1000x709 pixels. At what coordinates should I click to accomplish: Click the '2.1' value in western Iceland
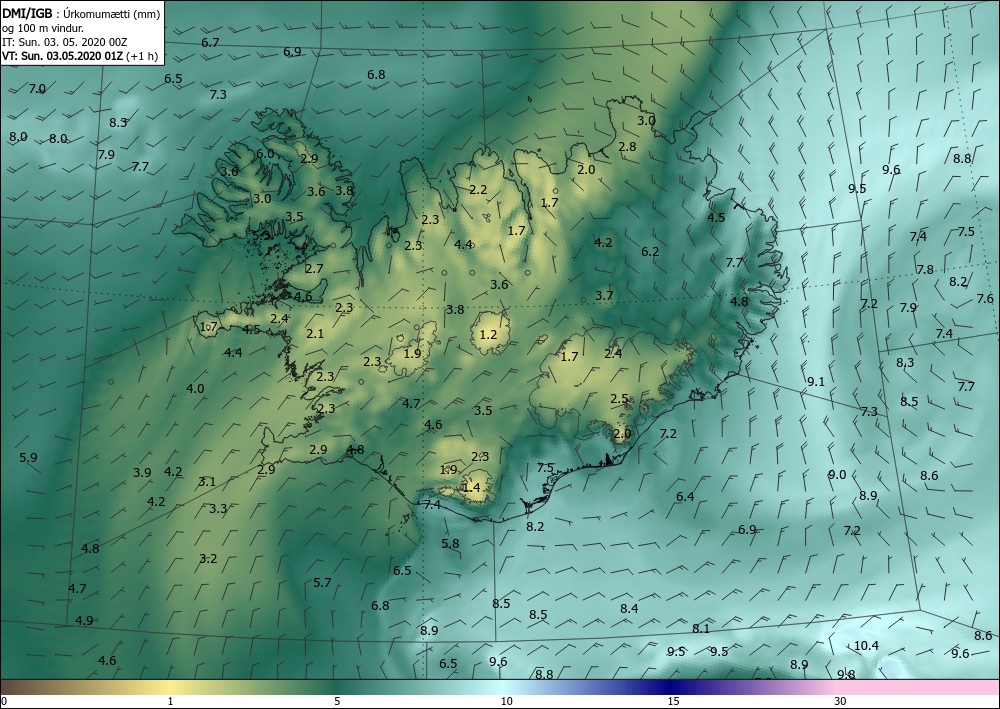(315, 333)
